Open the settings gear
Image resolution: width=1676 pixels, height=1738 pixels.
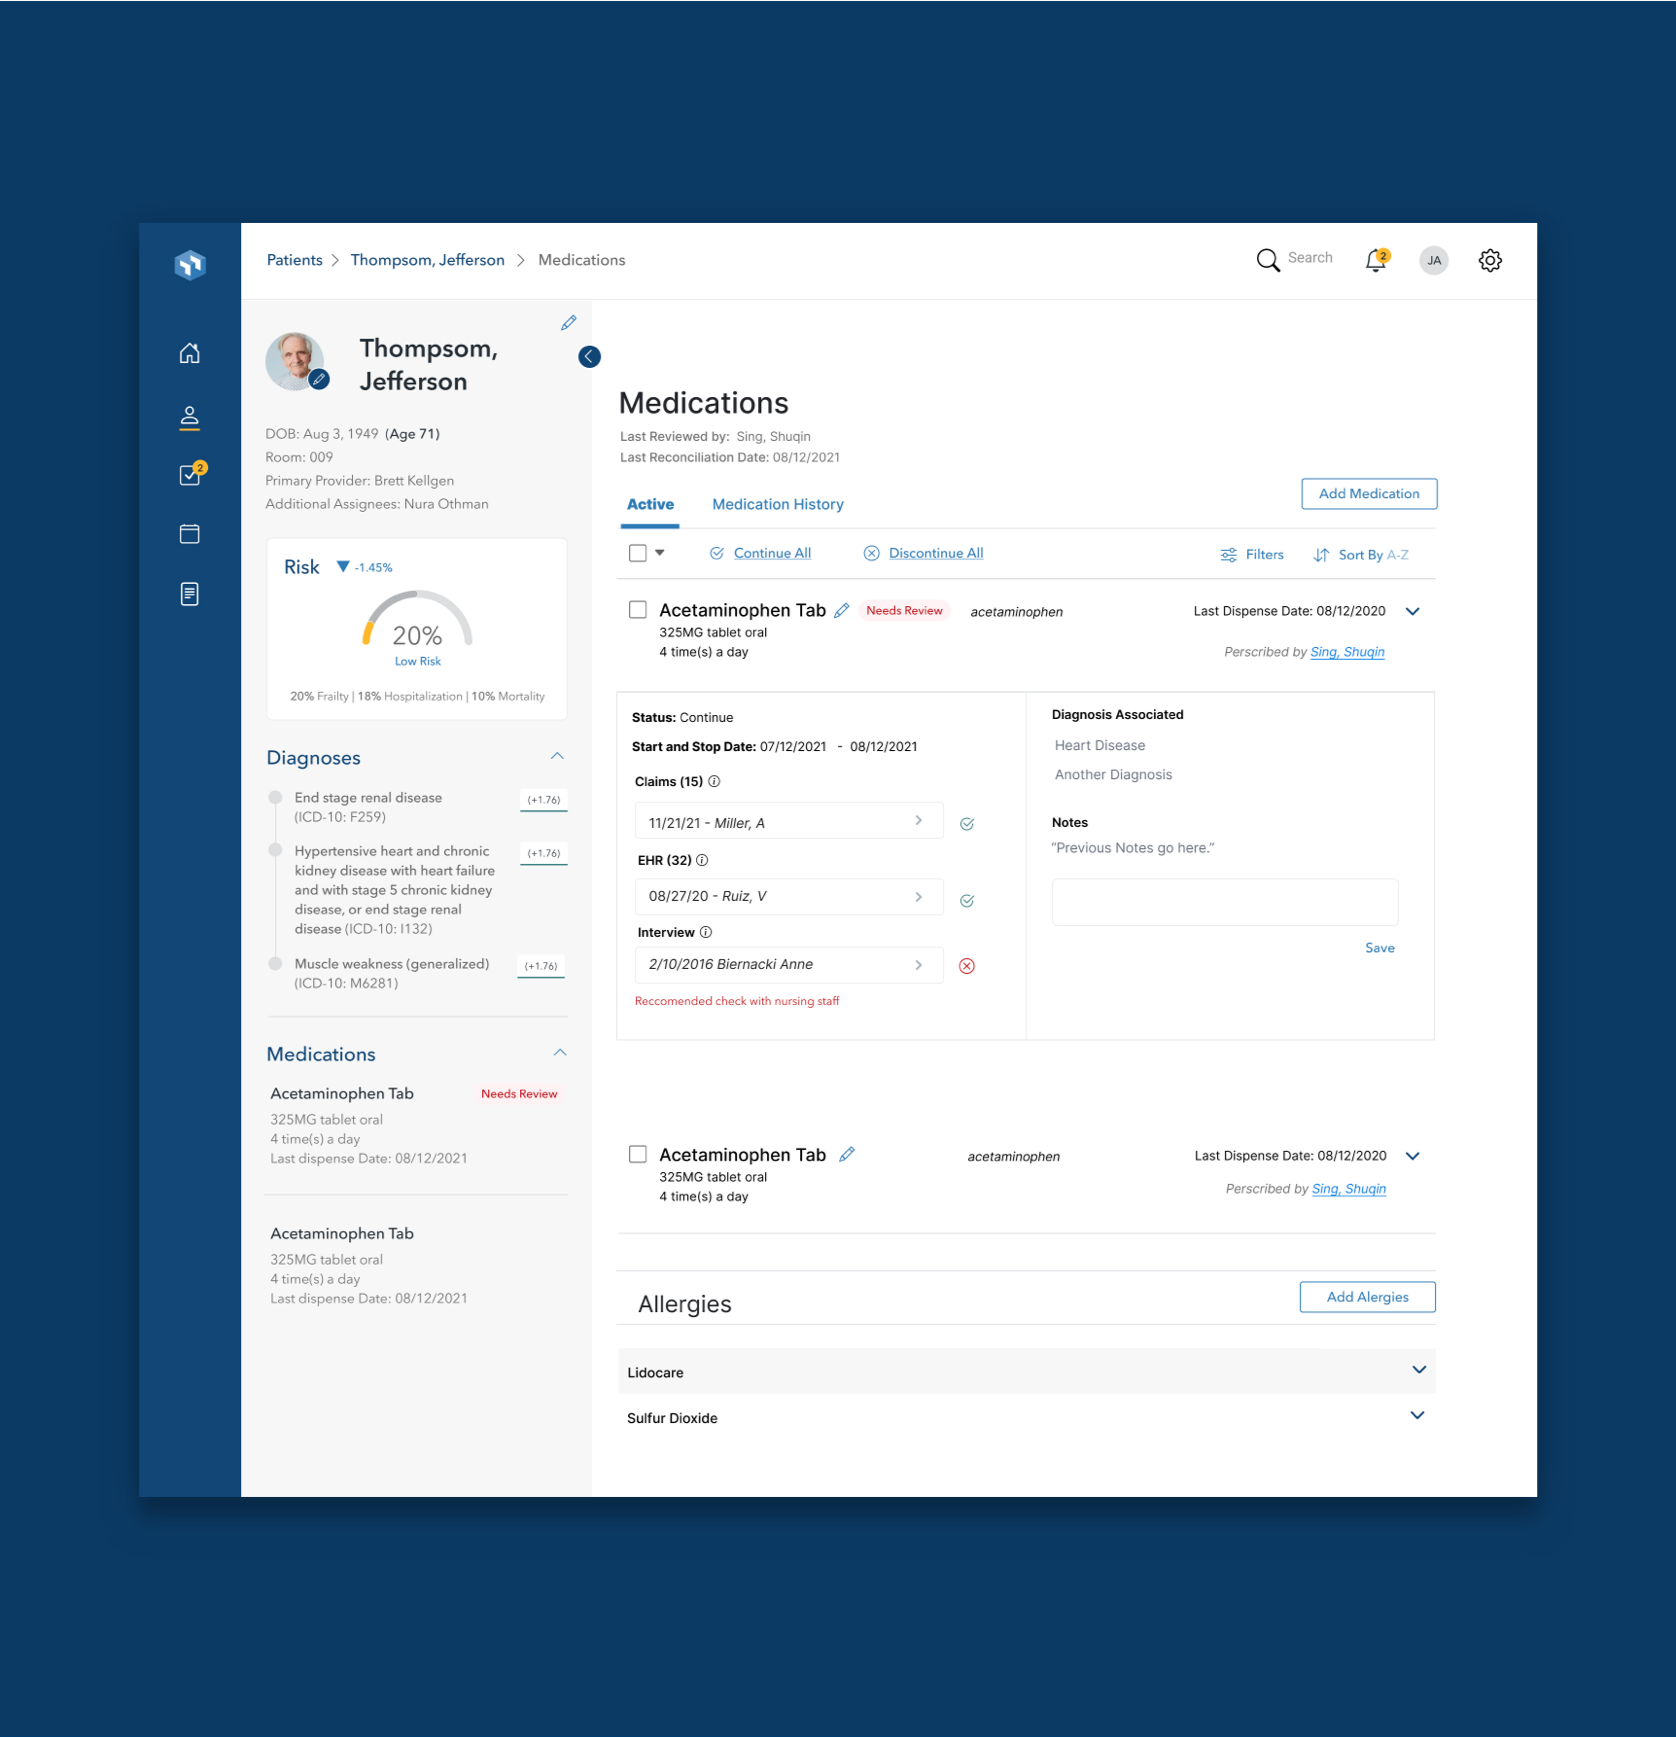[x=1490, y=260]
